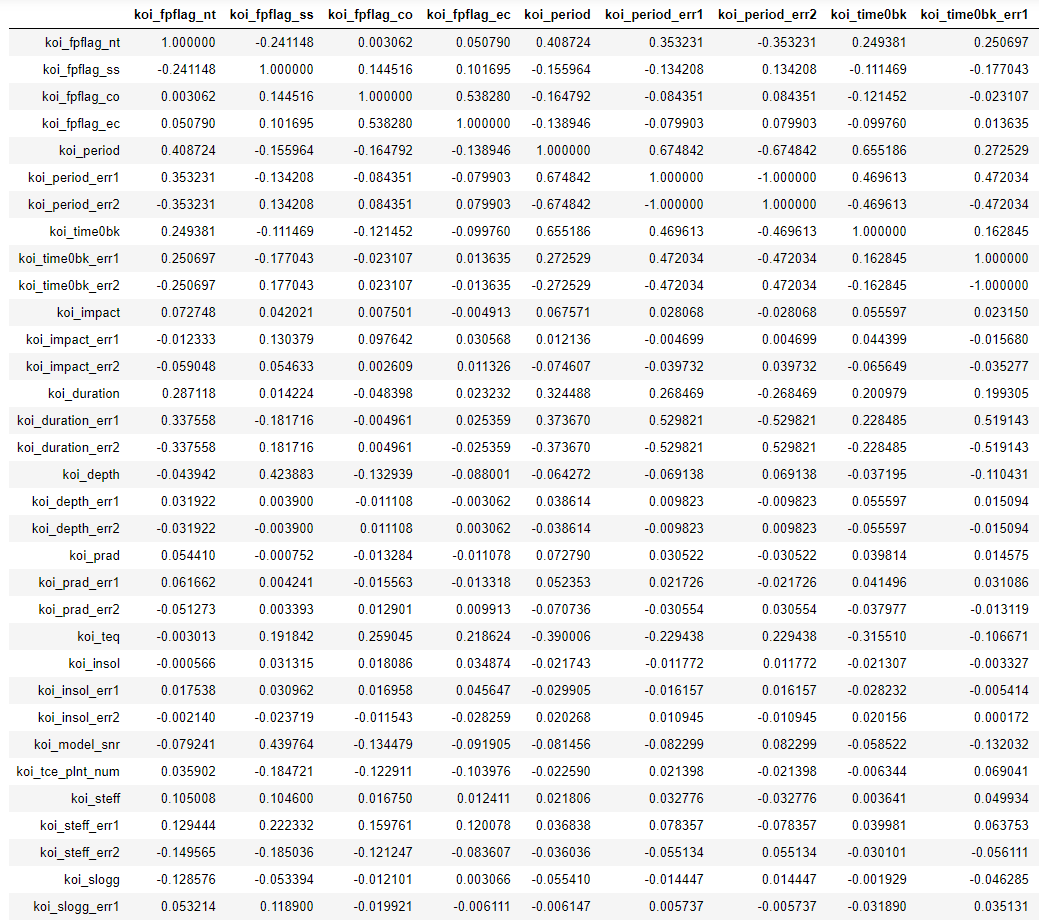Click cell 0.423883 in the koi_depth row

point(286,475)
